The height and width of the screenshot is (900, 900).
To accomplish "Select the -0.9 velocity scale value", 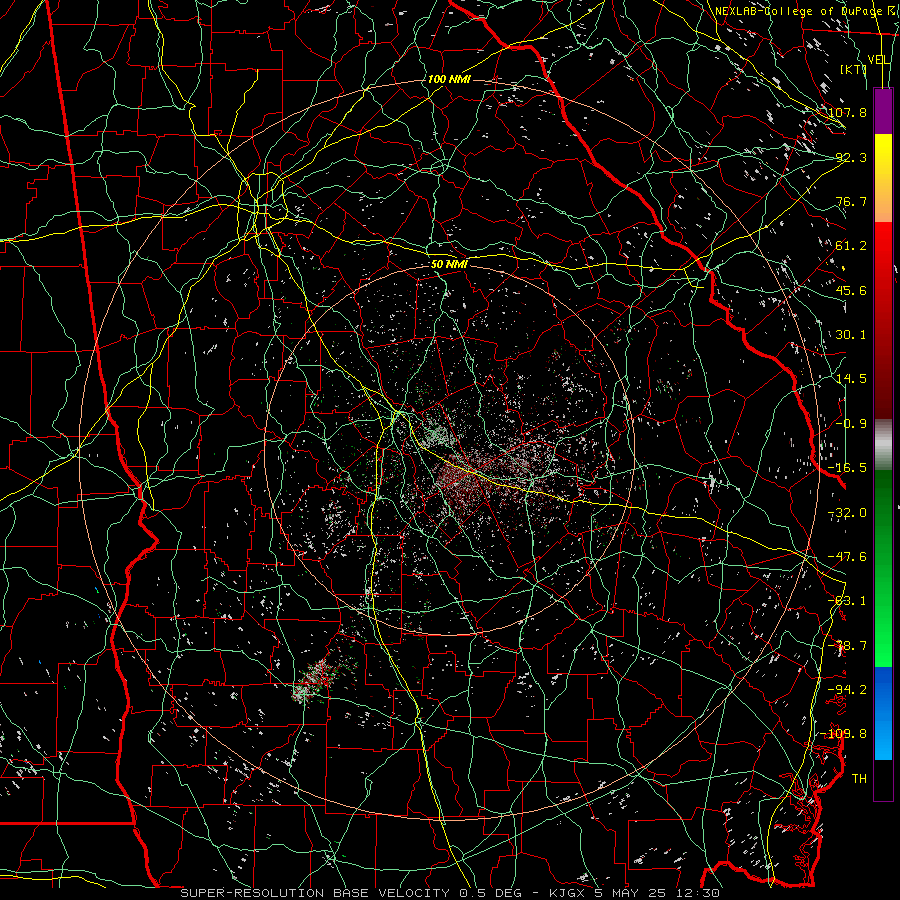I will 851,424.
